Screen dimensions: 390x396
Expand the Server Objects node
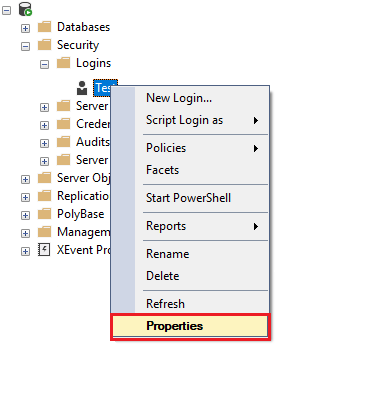[x=25, y=179]
